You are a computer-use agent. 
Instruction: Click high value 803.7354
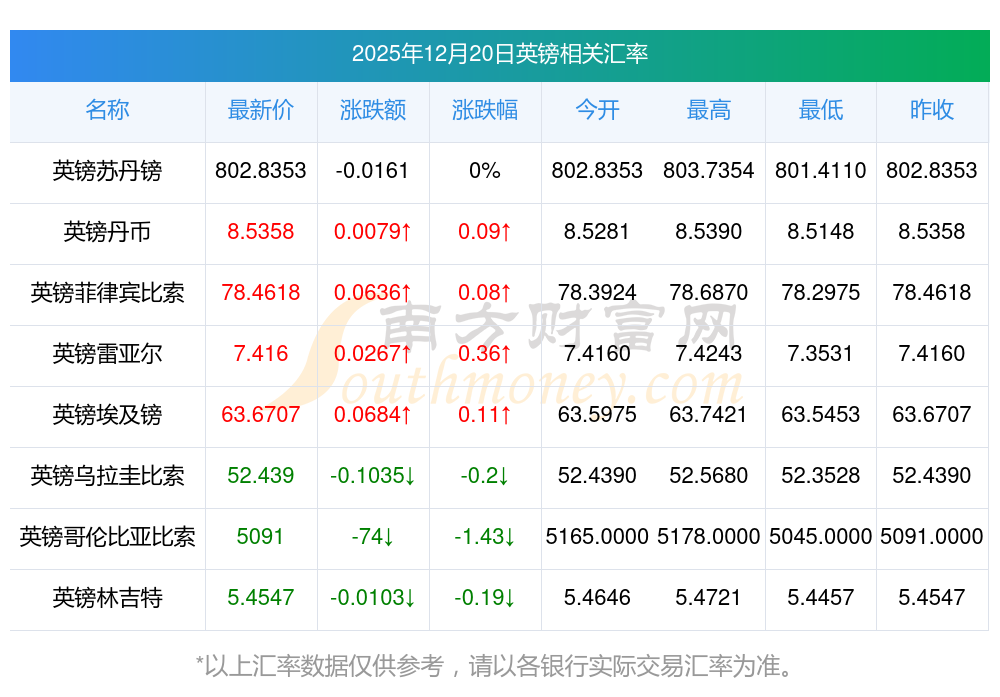coord(709,171)
